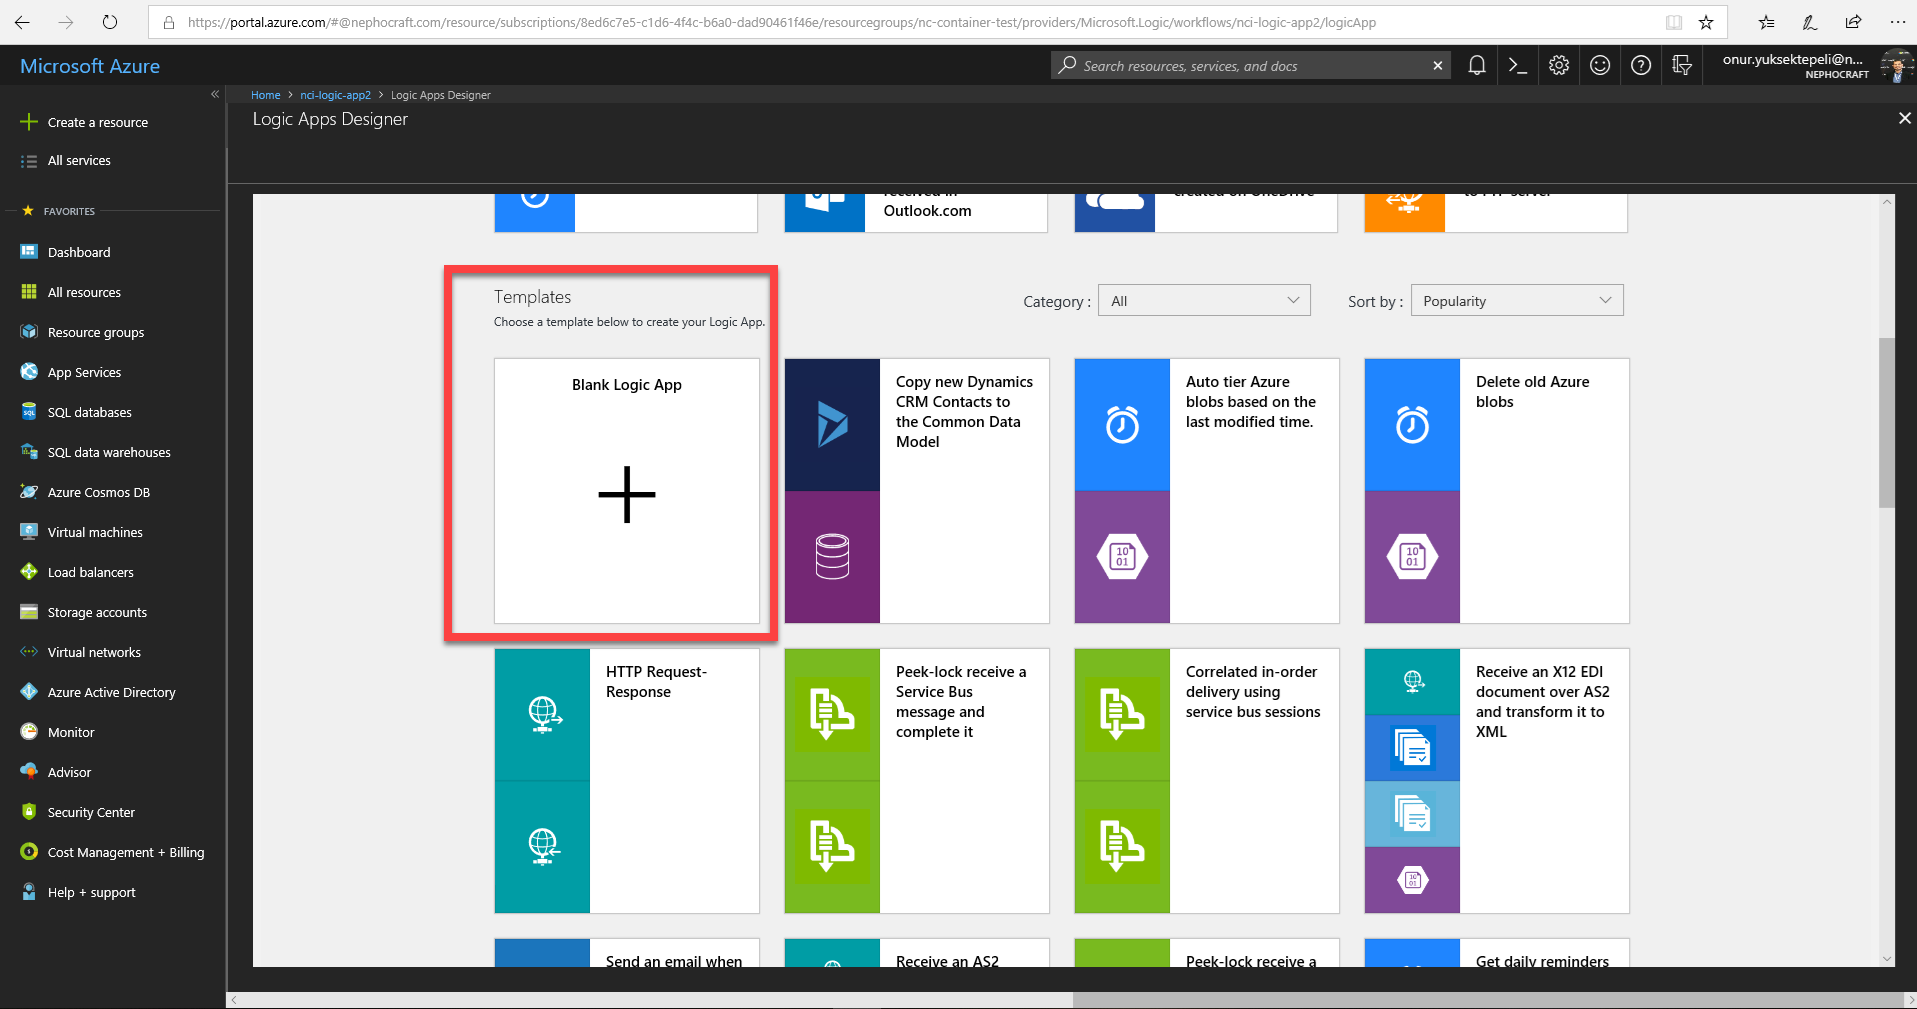
Task: Click the Azure Active Directory icon
Action: click(29, 692)
